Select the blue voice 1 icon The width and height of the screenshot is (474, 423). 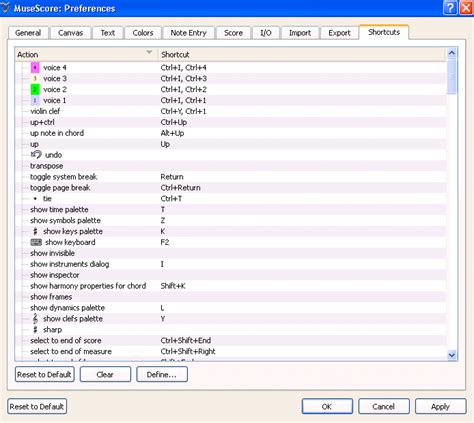click(x=35, y=100)
